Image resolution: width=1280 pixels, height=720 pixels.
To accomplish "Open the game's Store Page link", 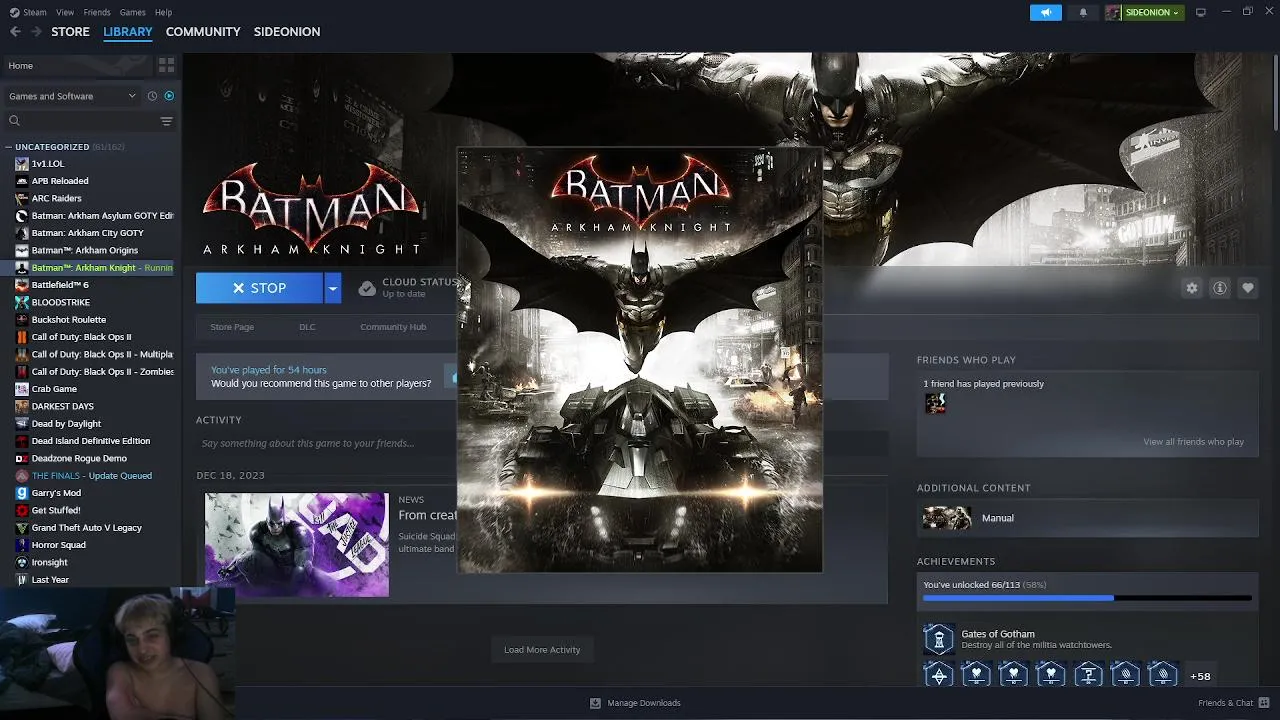I will tap(232, 327).
